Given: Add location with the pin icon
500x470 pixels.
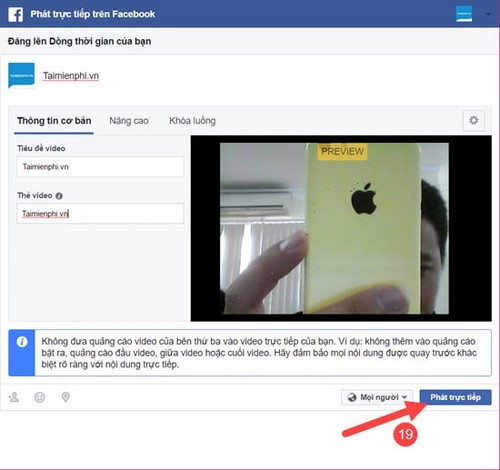Looking at the screenshot, I should click(66, 397).
